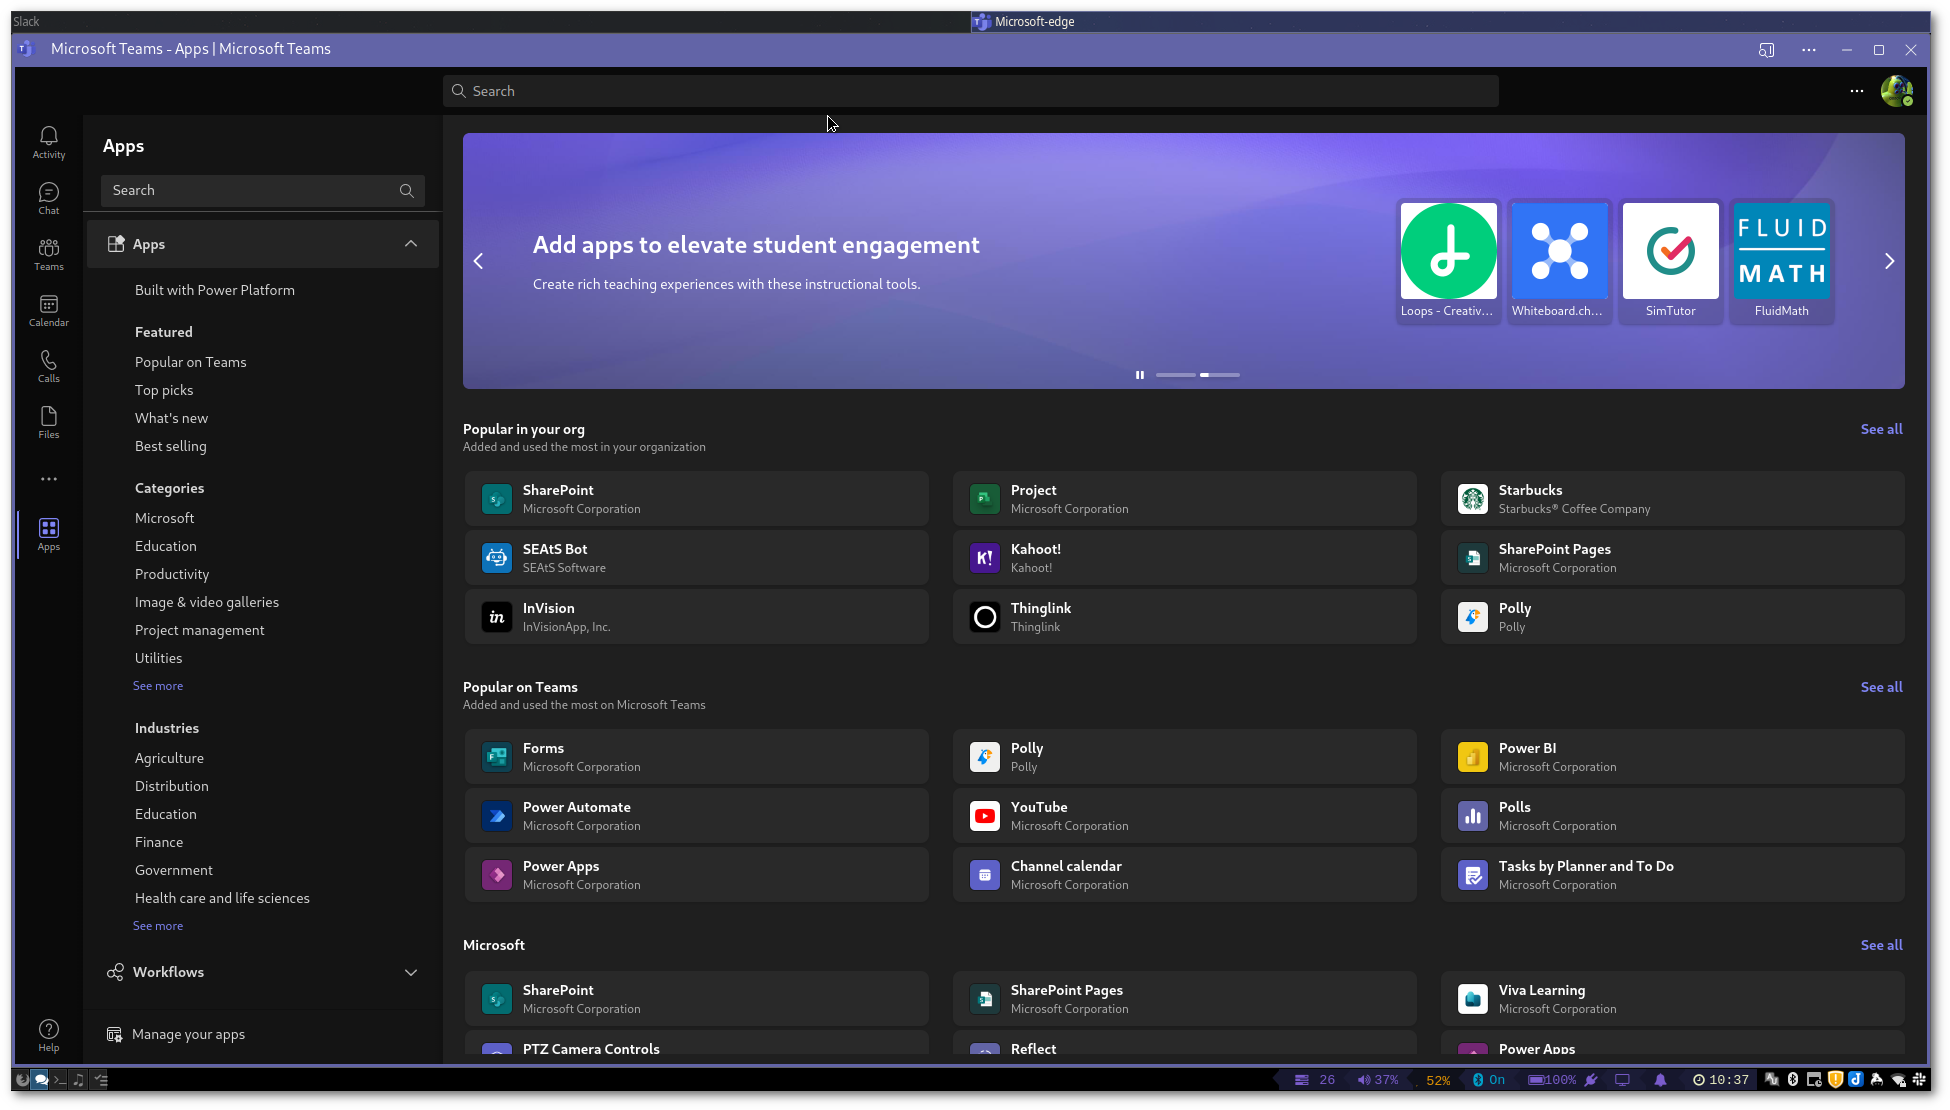Image resolution: width=1950 pixels, height=1110 pixels.
Task: Open Calendar from the left rail
Action: click(48, 310)
